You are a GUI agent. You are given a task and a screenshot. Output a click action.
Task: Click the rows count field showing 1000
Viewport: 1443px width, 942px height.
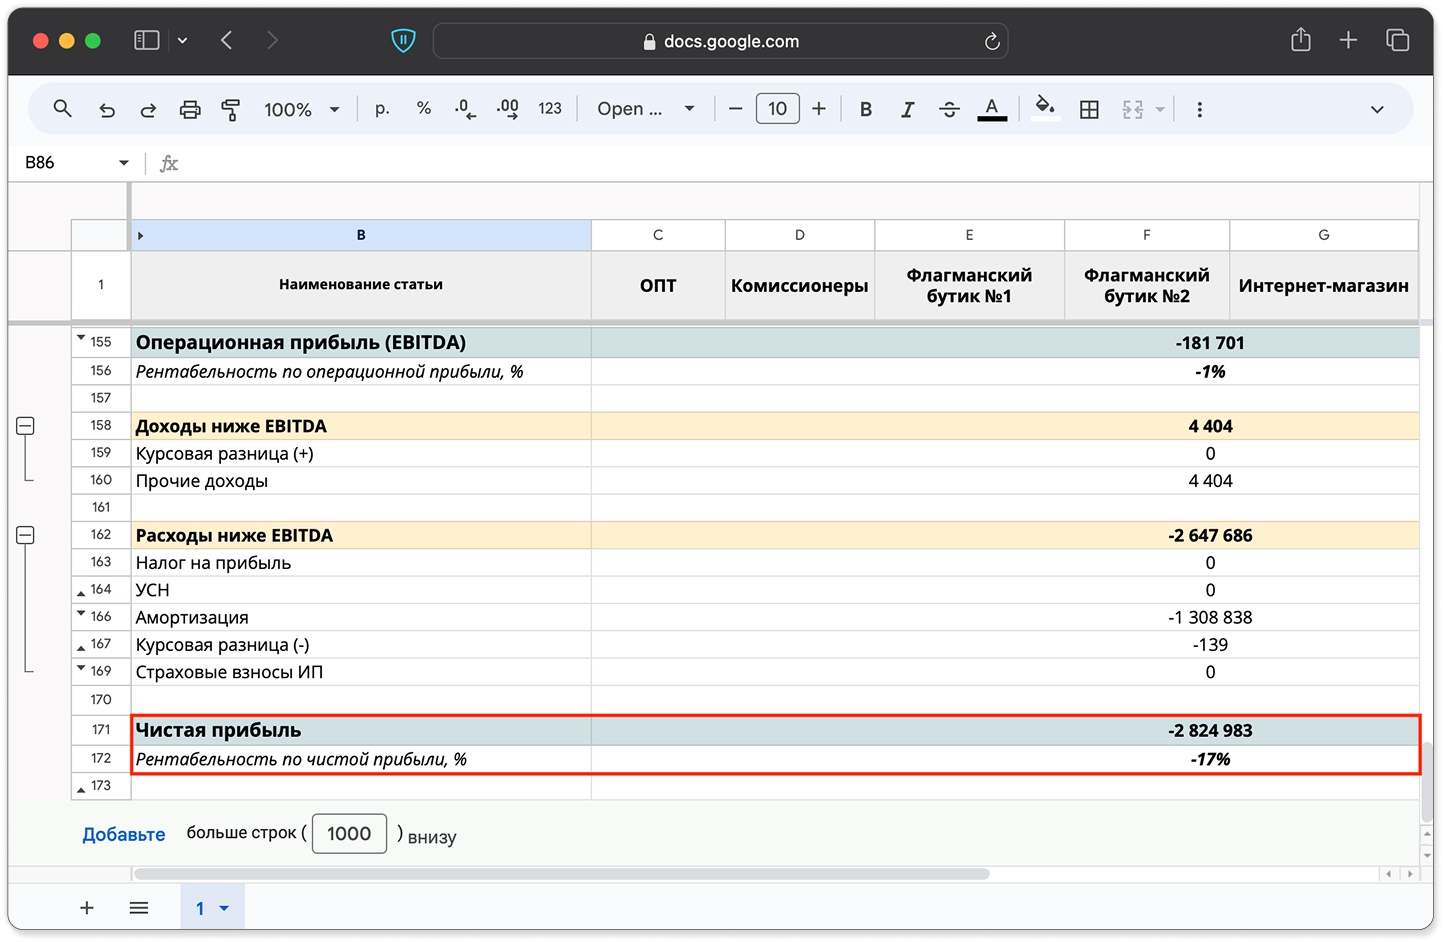tap(349, 834)
